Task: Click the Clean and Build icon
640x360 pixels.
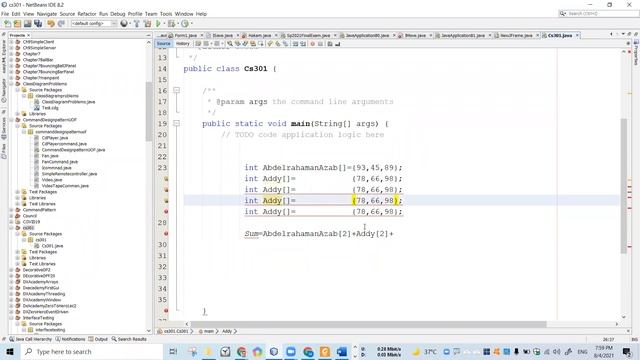Action: coord(147,24)
